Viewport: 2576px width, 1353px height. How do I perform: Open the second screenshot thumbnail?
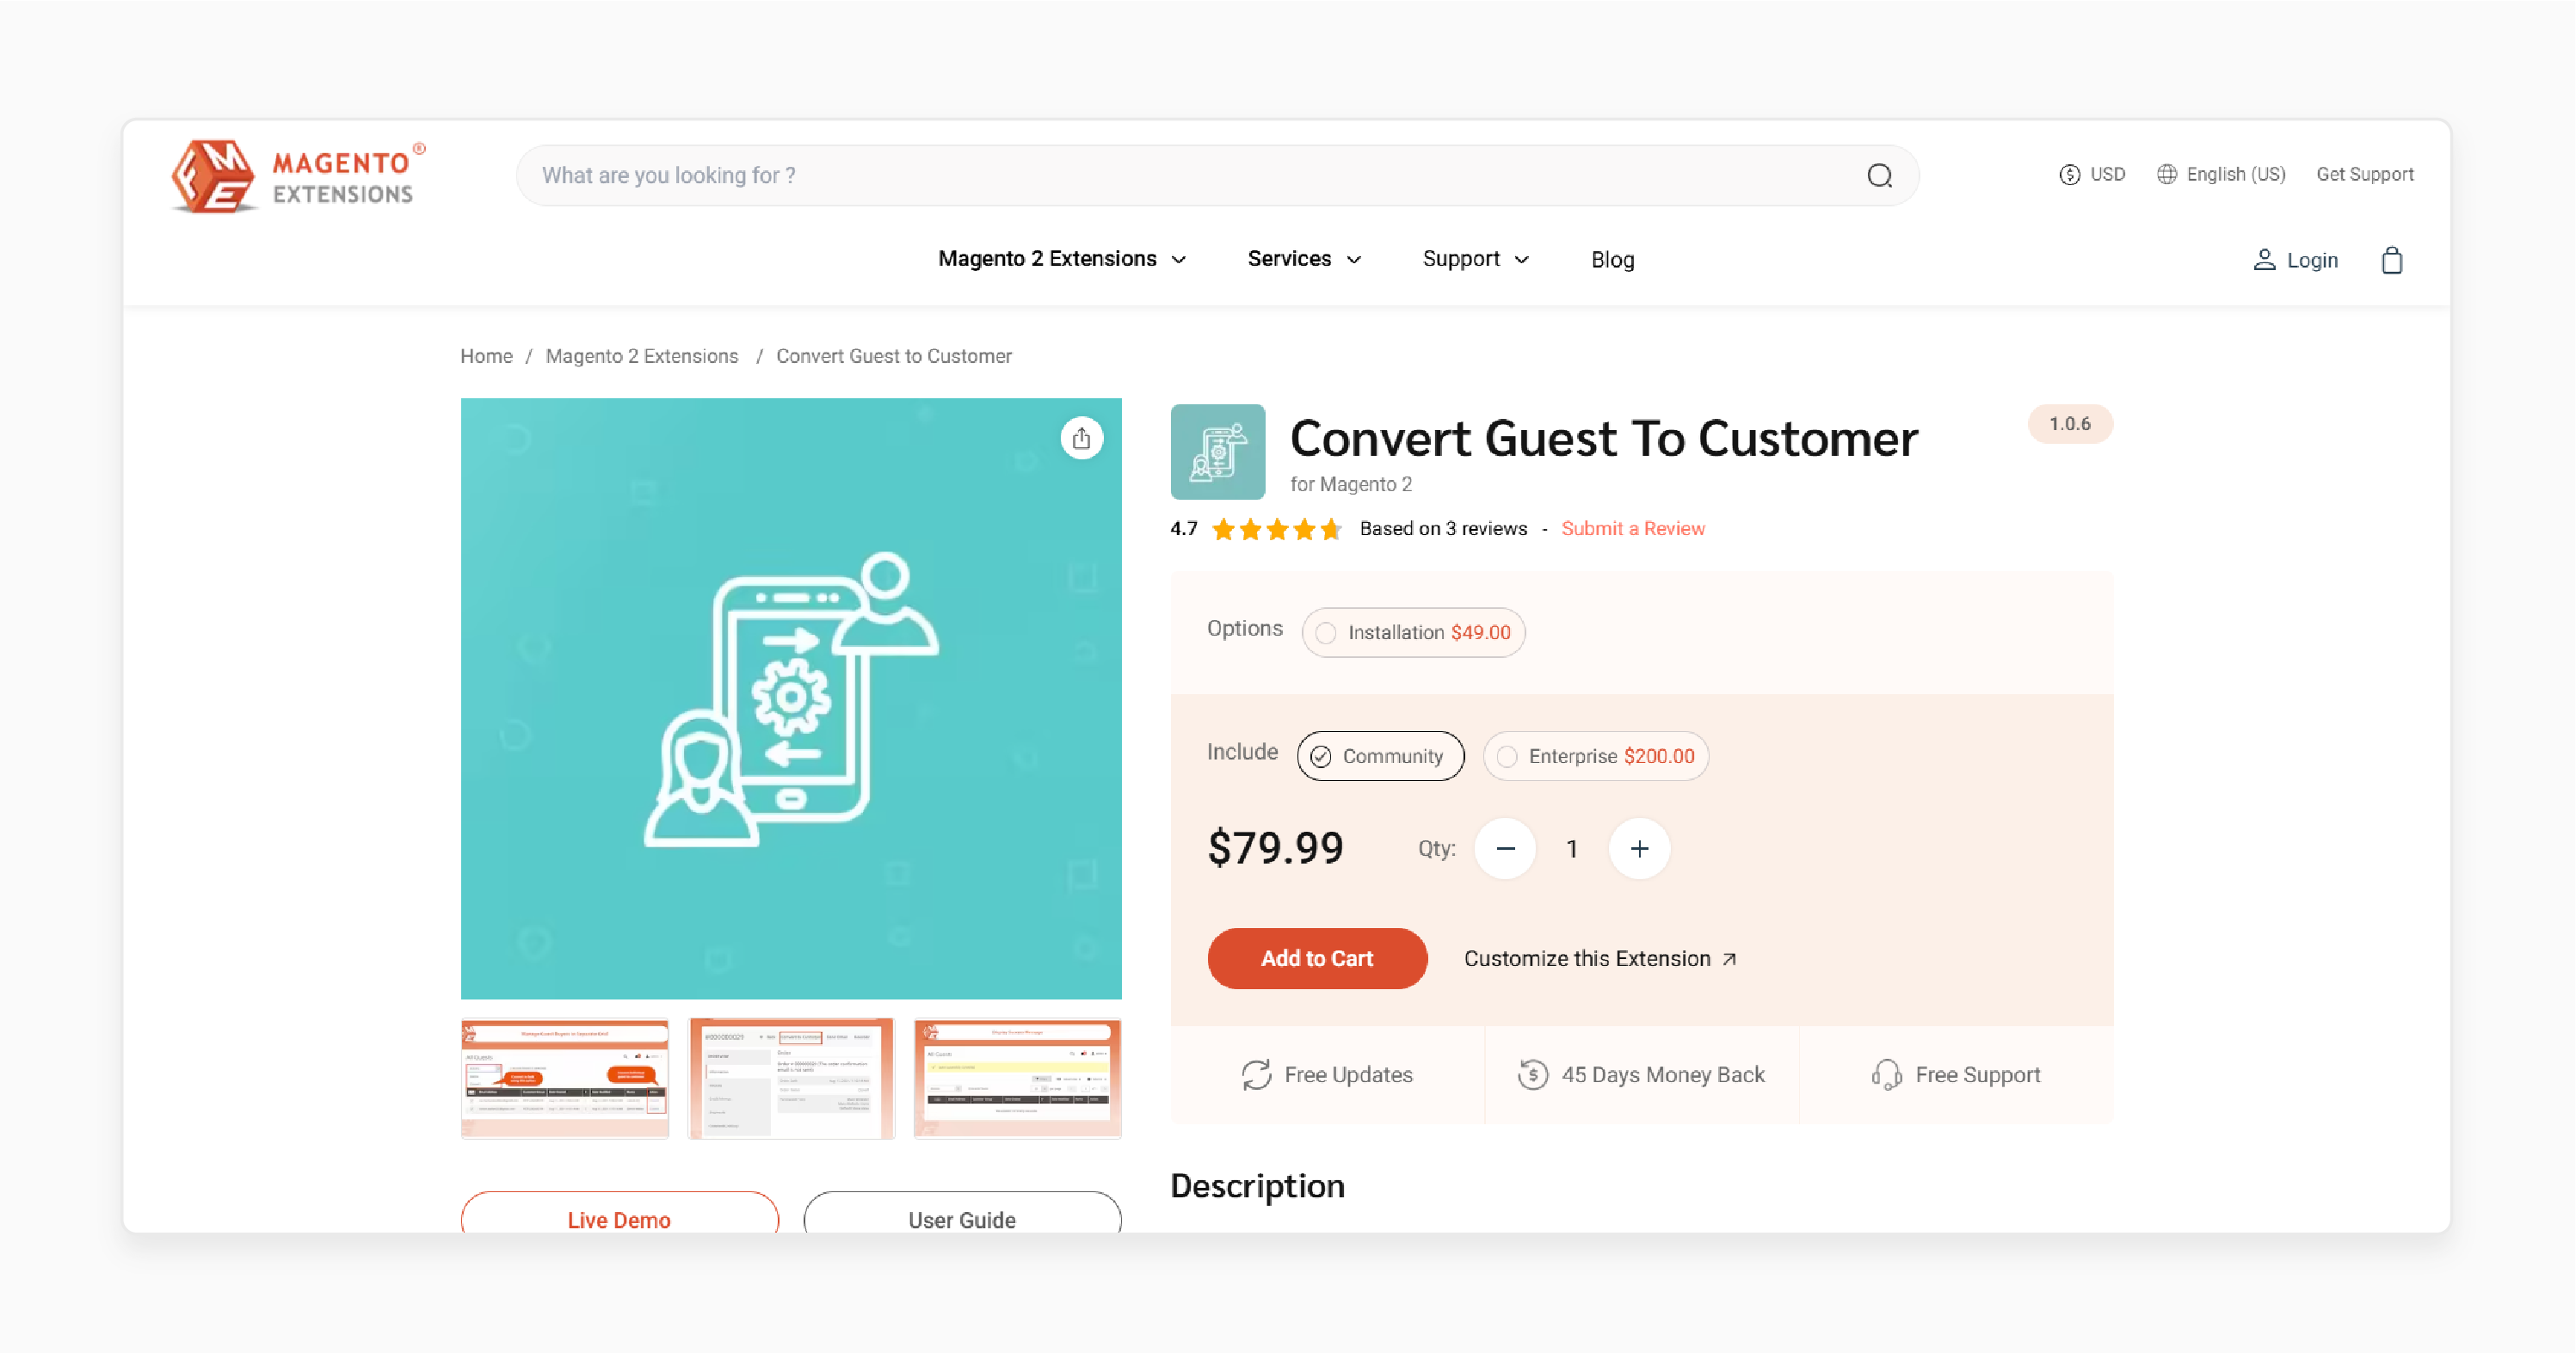pyautogui.click(x=791, y=1079)
